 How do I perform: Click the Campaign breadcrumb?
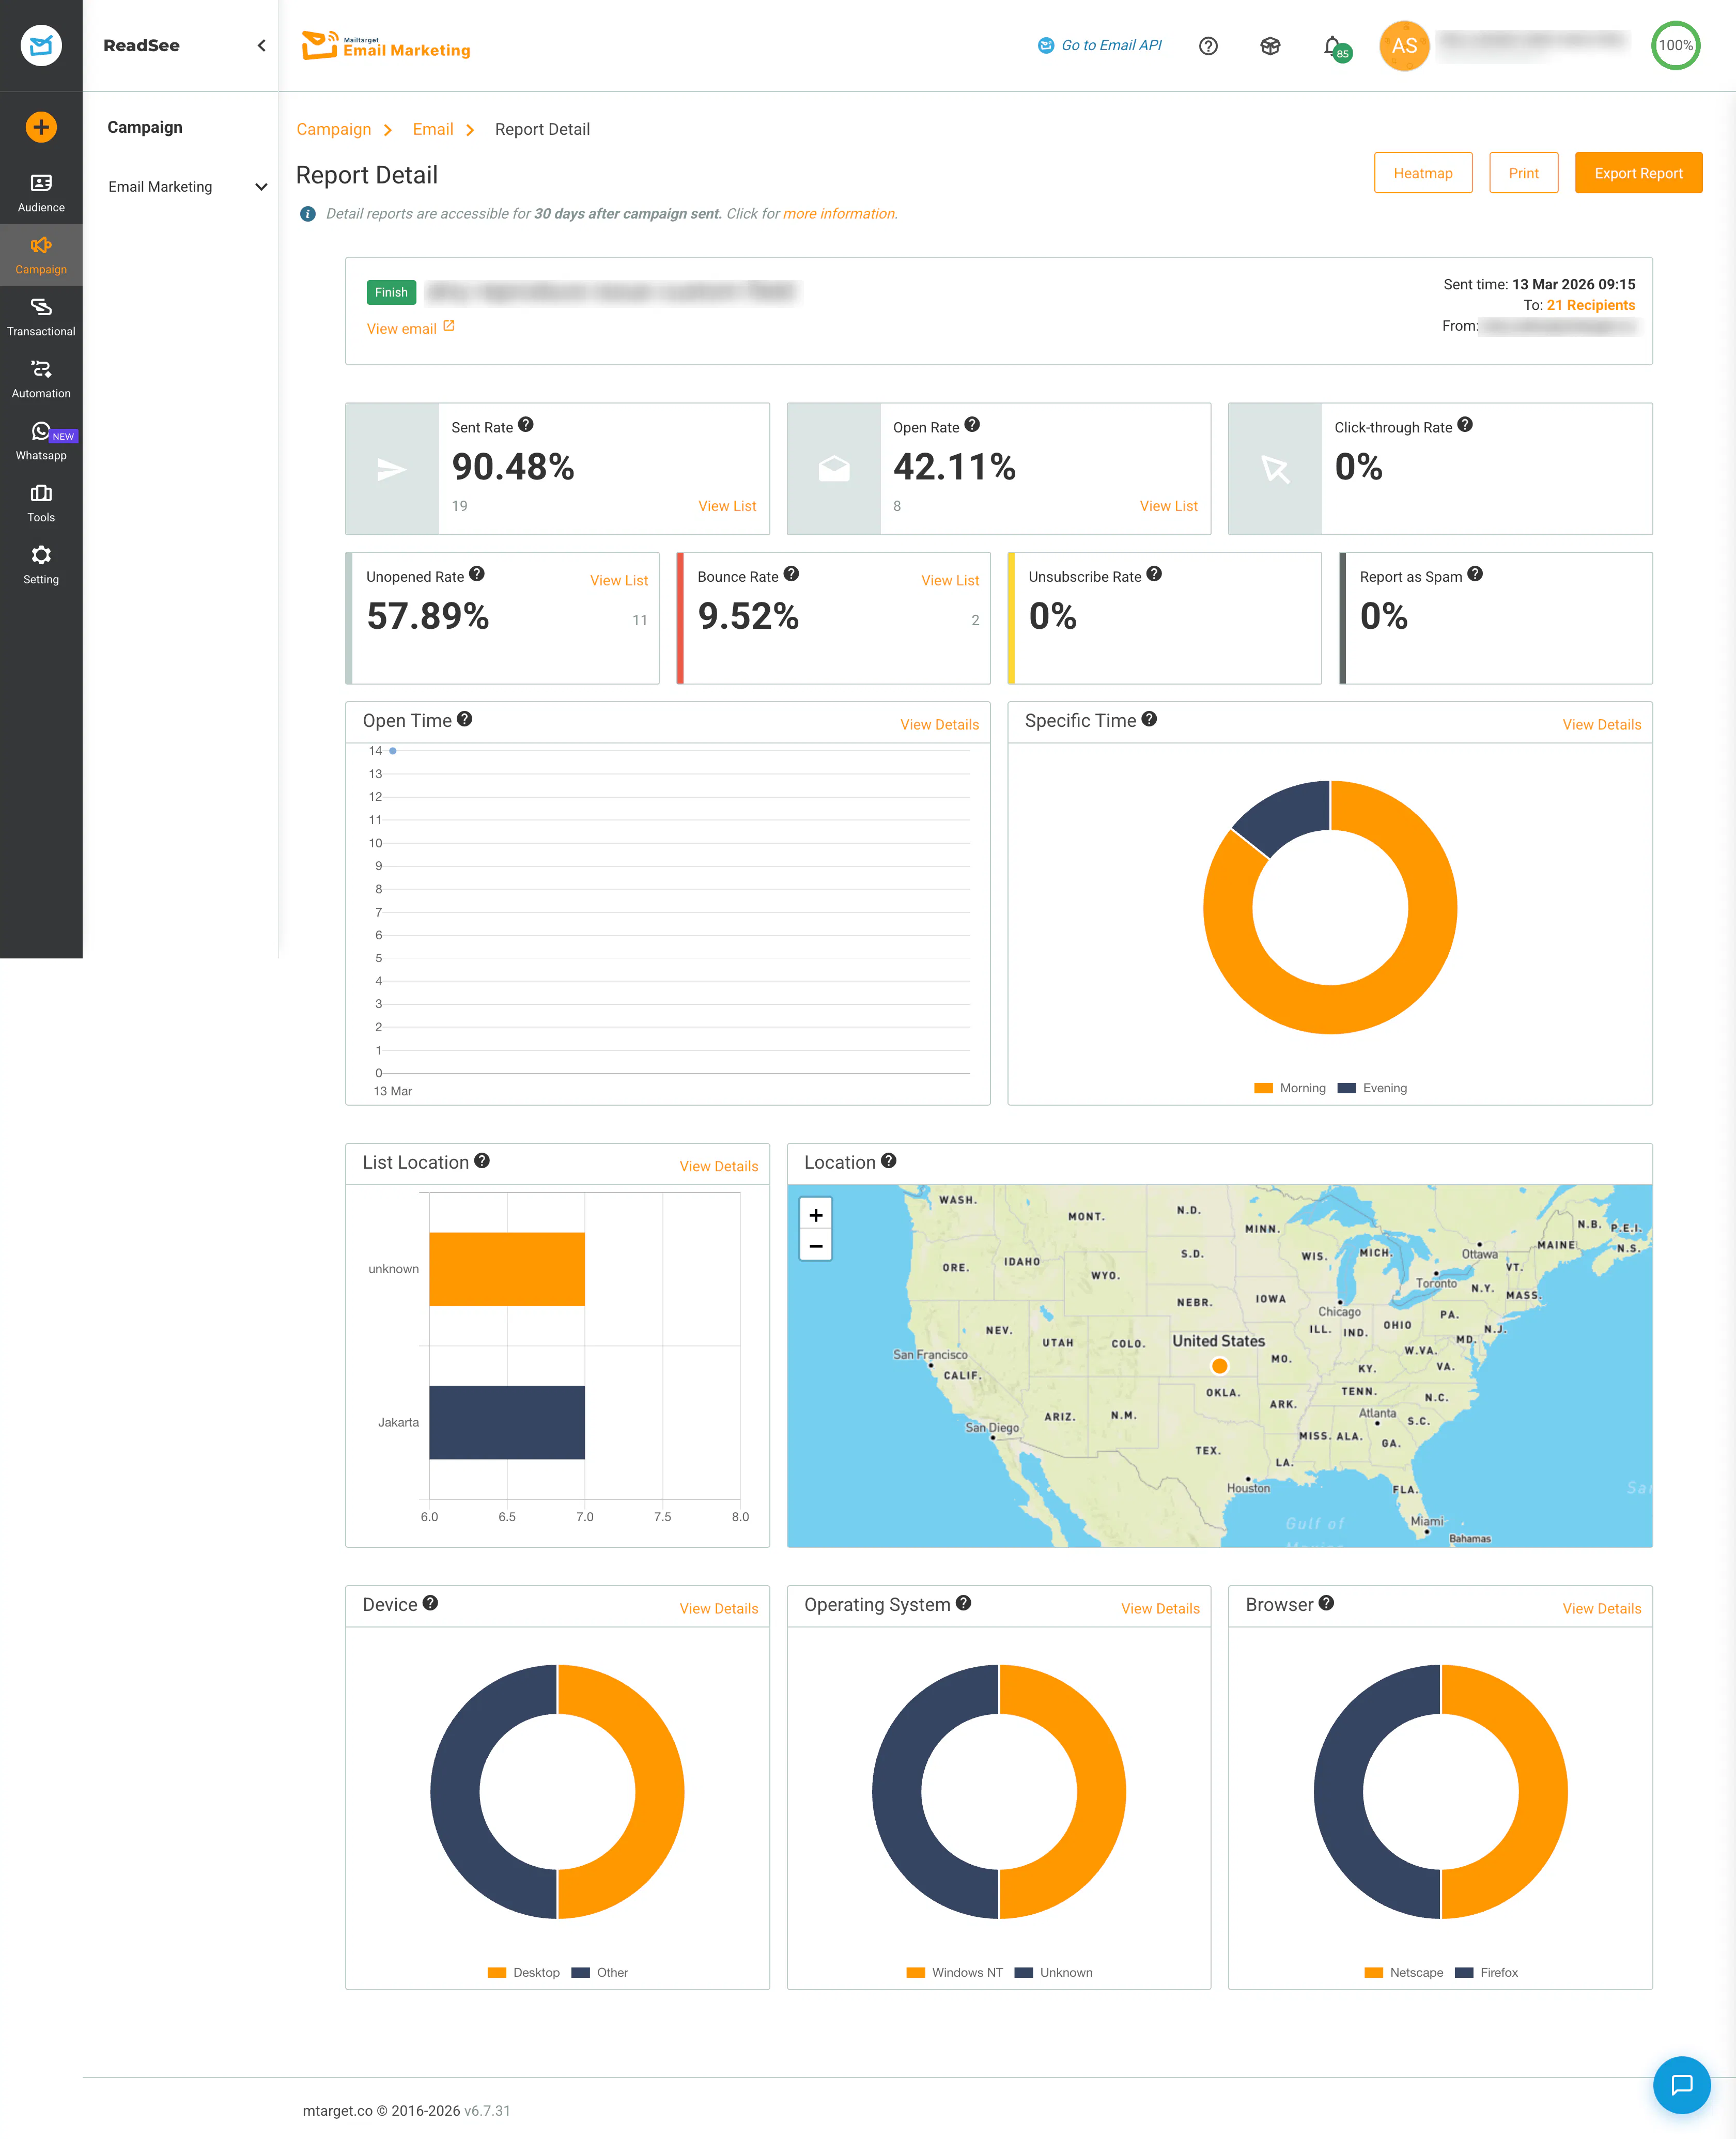[334, 129]
